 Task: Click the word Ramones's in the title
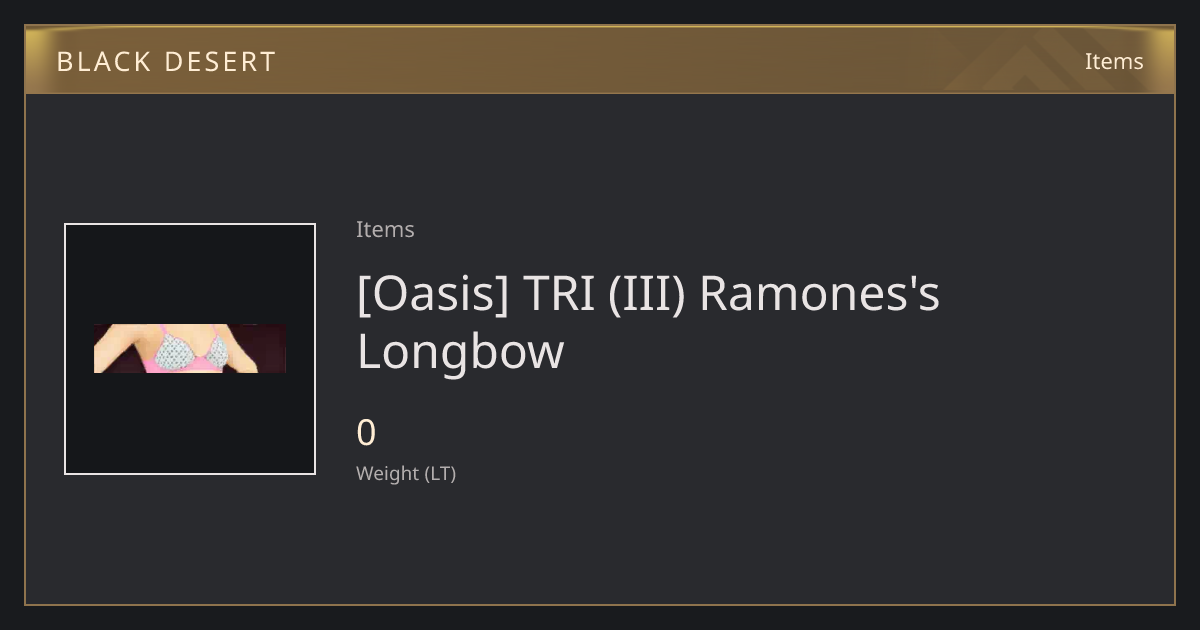click(819, 294)
